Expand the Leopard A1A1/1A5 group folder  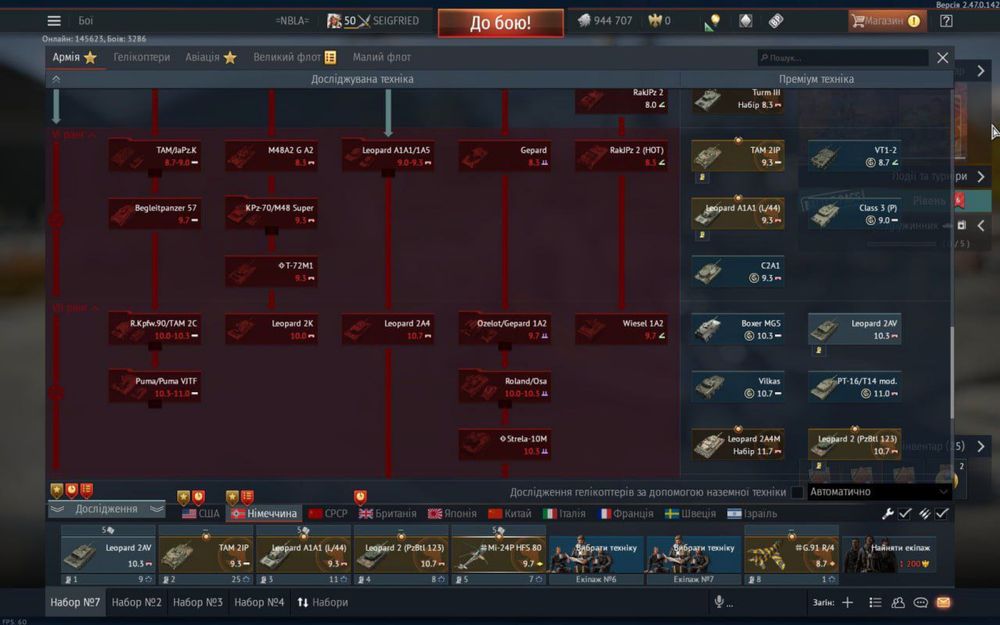coord(388,156)
